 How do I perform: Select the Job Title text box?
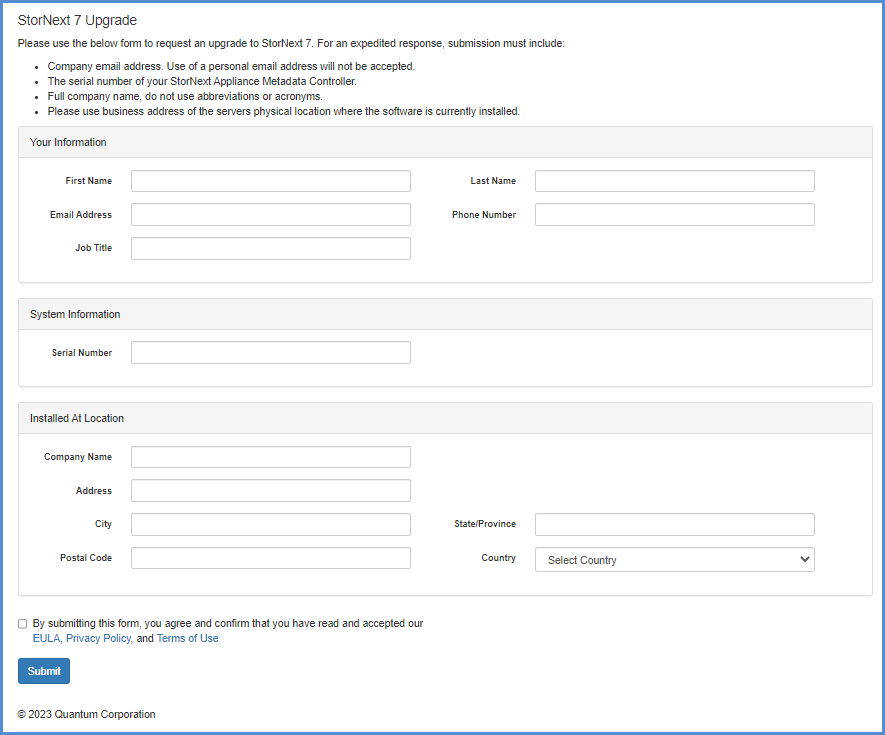pyautogui.click(x=271, y=248)
